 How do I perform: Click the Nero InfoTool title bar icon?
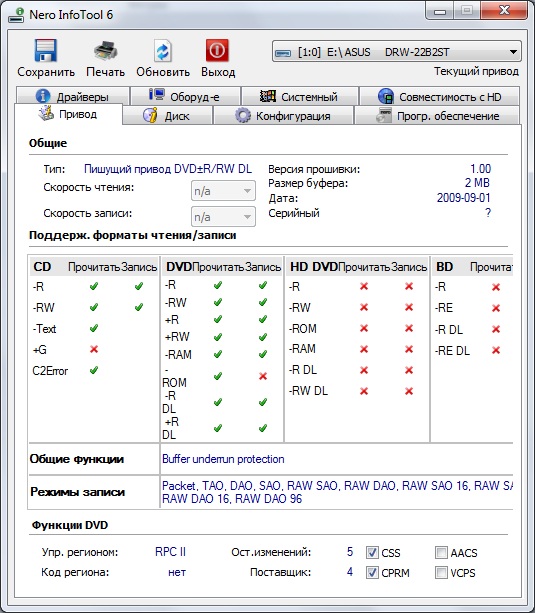coord(16,15)
